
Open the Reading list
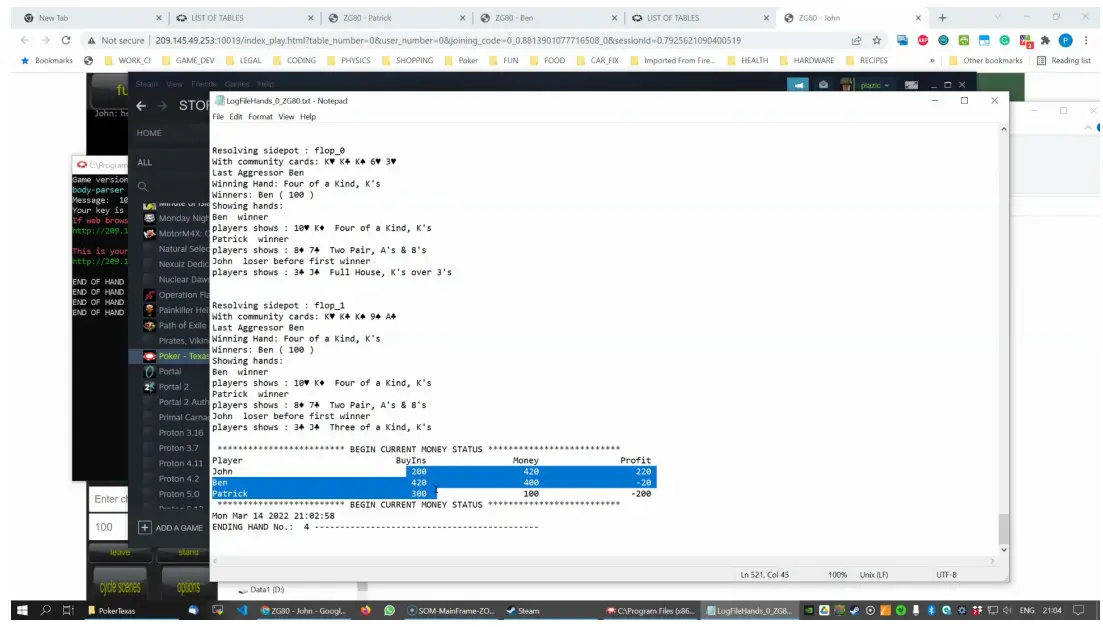pos(1064,61)
